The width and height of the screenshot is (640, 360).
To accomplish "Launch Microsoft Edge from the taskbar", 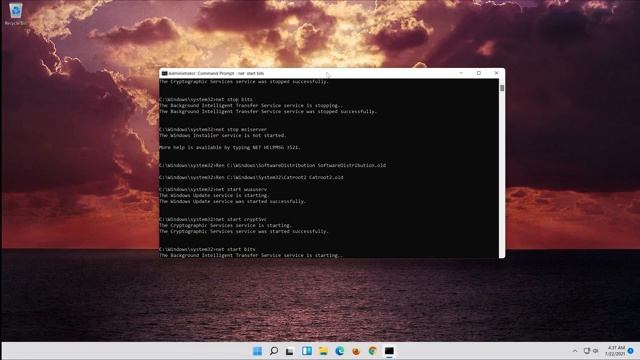I will pyautogui.click(x=340, y=351).
